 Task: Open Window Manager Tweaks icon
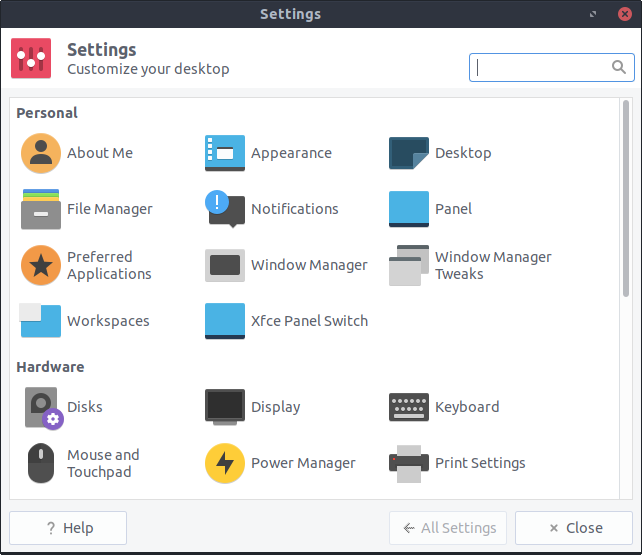click(409, 265)
